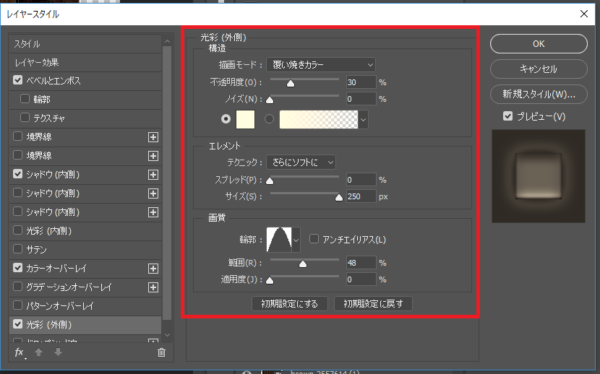
Task: Click the plus icon beside グラデーションオーバーレイ
Action: [153, 287]
